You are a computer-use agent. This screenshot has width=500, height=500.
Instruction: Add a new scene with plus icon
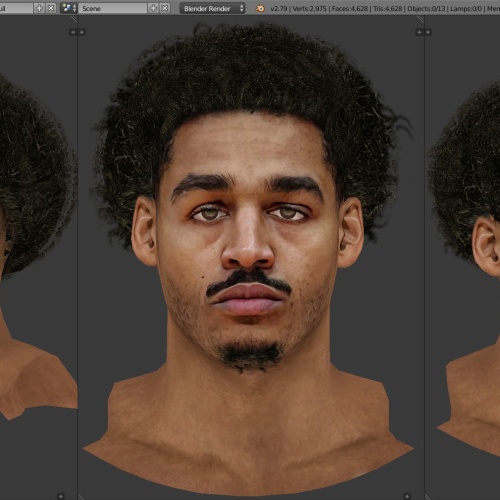tap(153, 8)
